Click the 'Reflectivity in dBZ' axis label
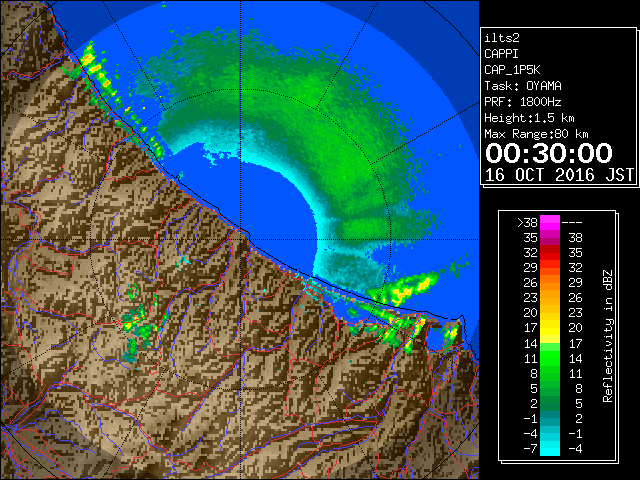 pos(608,336)
